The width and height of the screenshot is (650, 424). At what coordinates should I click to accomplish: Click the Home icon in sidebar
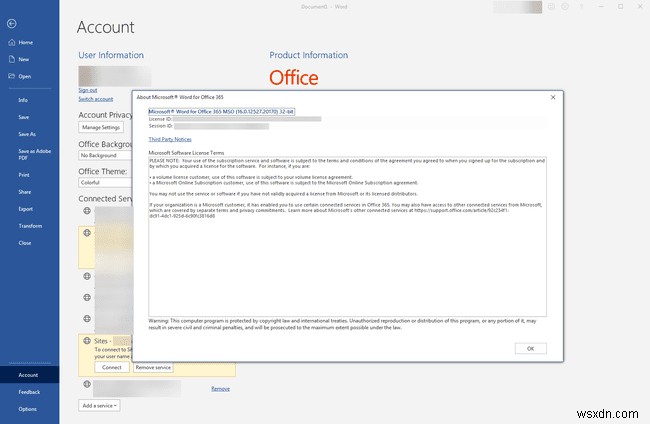(12, 42)
